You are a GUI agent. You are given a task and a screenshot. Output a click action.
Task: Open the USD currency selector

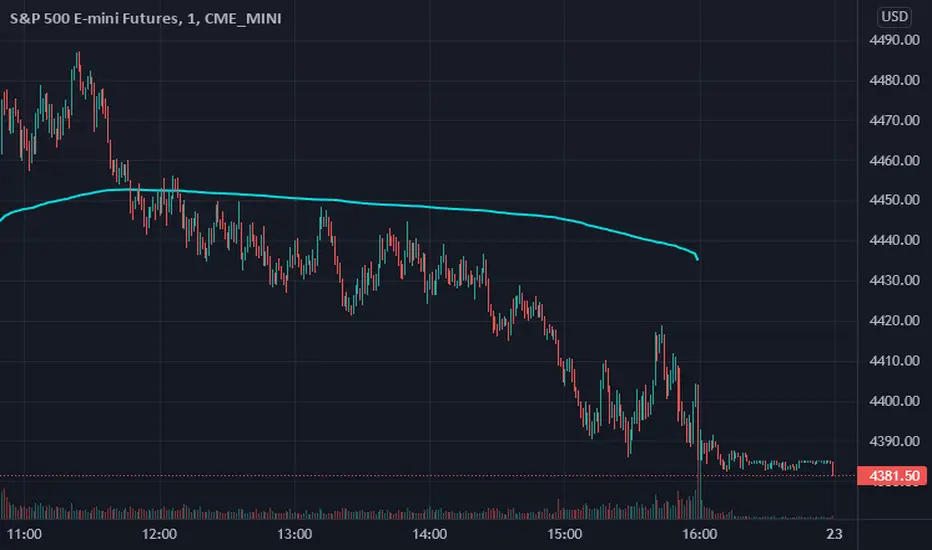pyautogui.click(x=894, y=17)
